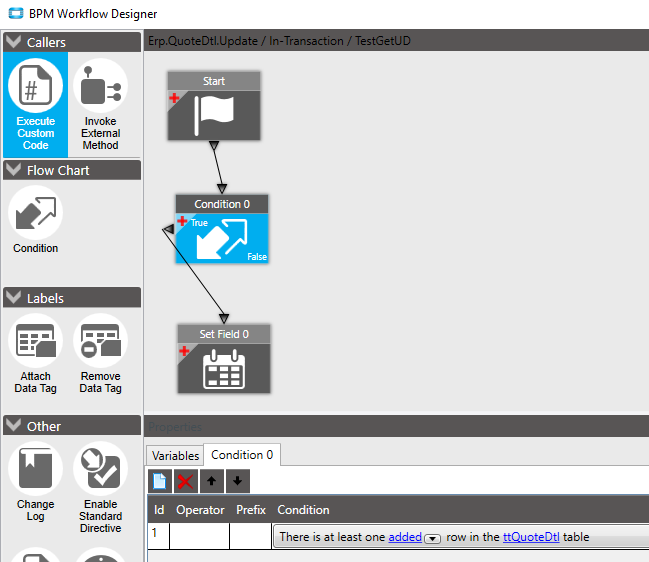This screenshot has width=649, height=562.
Task: Choose the Remove Data Tag item
Action: tap(101, 354)
